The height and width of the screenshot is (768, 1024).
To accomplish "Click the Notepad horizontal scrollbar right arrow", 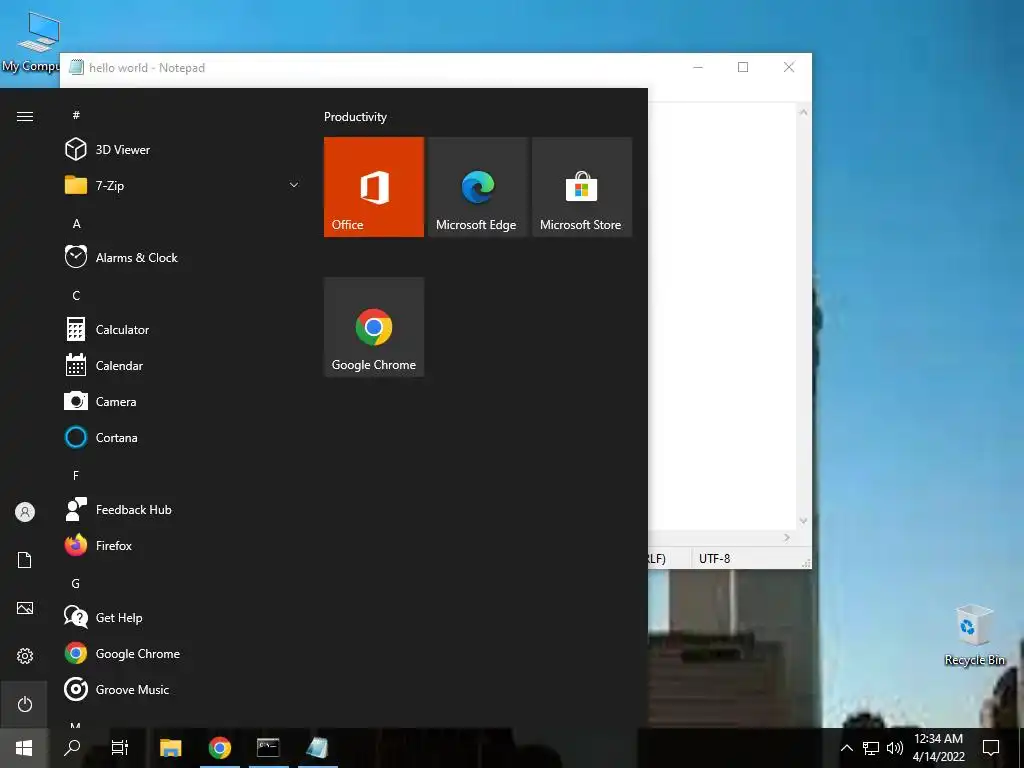I will pos(787,537).
